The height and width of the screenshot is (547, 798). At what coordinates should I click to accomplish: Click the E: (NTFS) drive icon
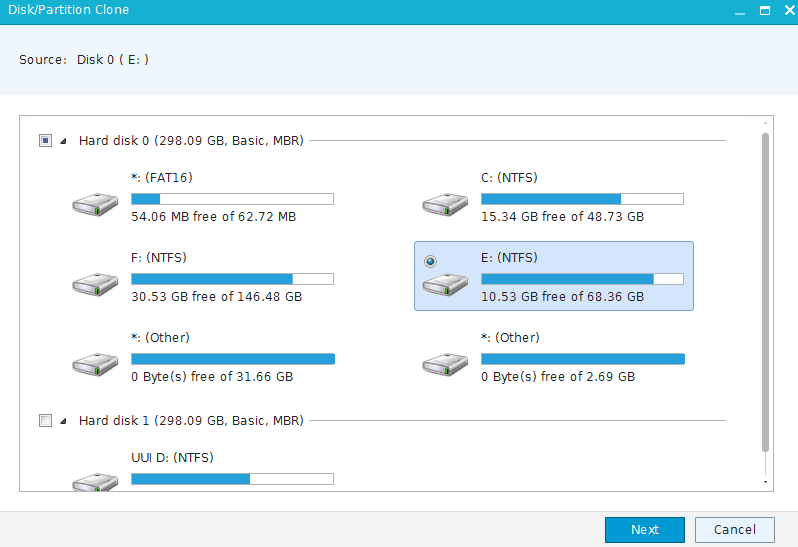[445, 284]
